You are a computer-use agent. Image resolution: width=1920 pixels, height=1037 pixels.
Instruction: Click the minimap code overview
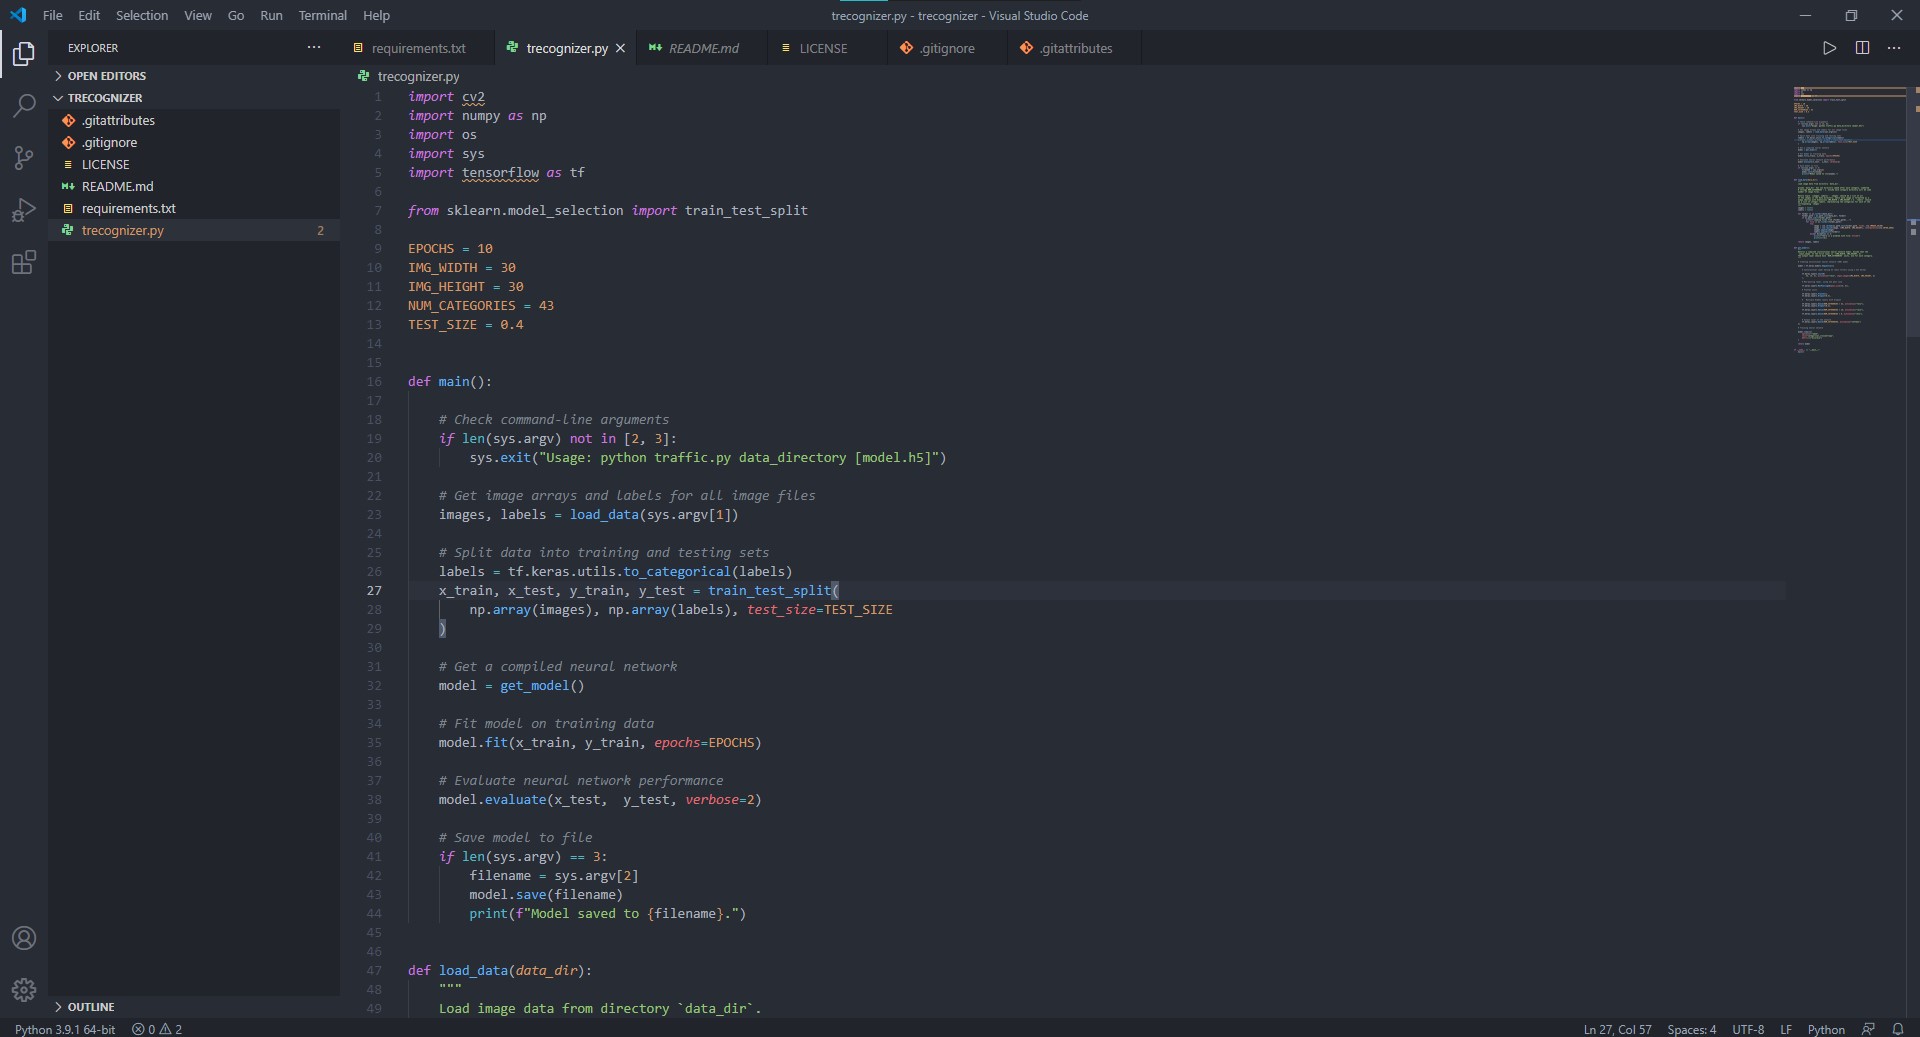click(x=1848, y=220)
